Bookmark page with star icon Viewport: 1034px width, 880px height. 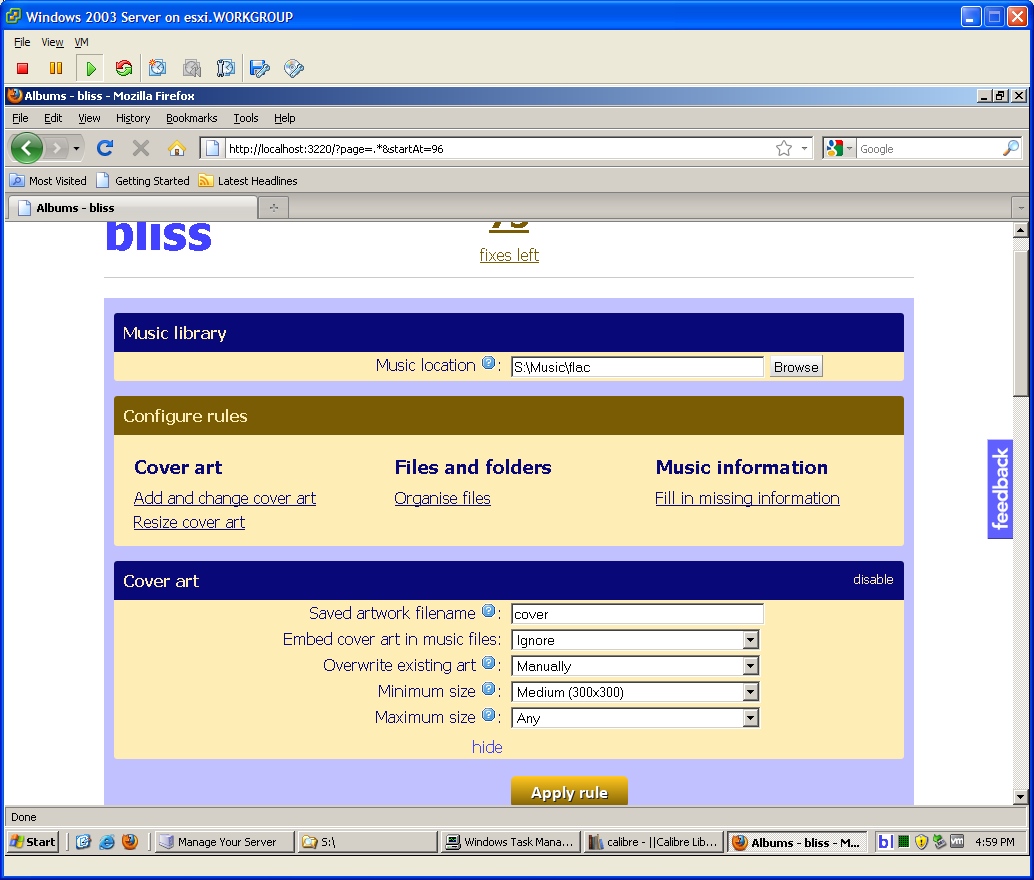783,148
